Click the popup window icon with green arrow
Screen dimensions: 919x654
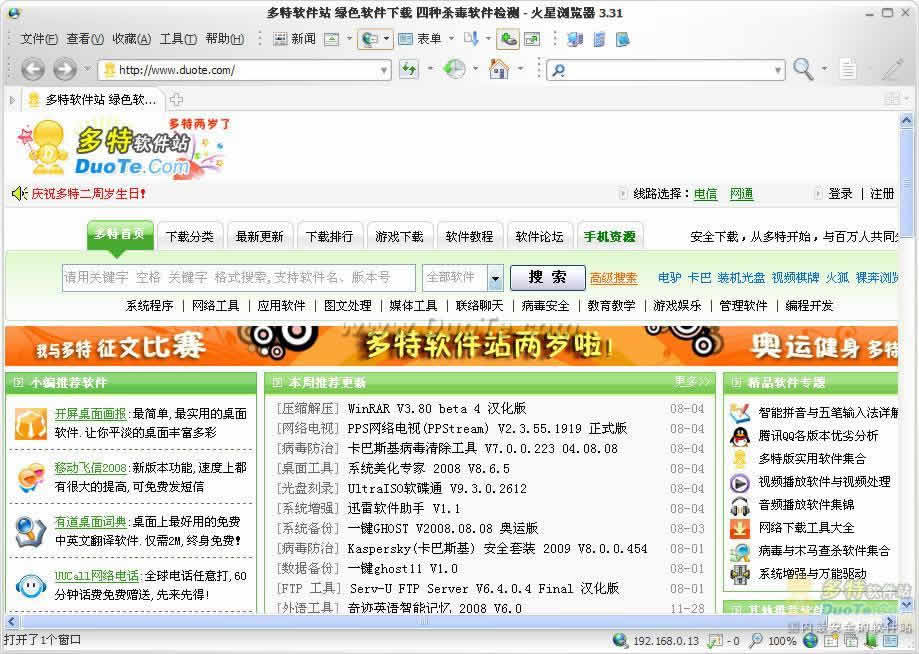[x=532, y=39]
